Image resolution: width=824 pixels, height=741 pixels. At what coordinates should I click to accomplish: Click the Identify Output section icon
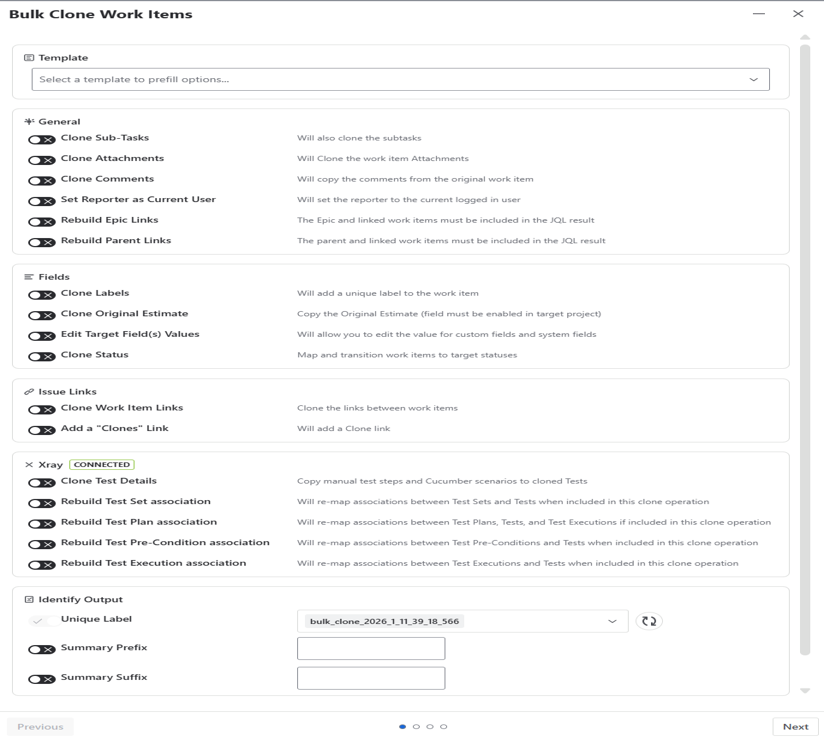29,600
